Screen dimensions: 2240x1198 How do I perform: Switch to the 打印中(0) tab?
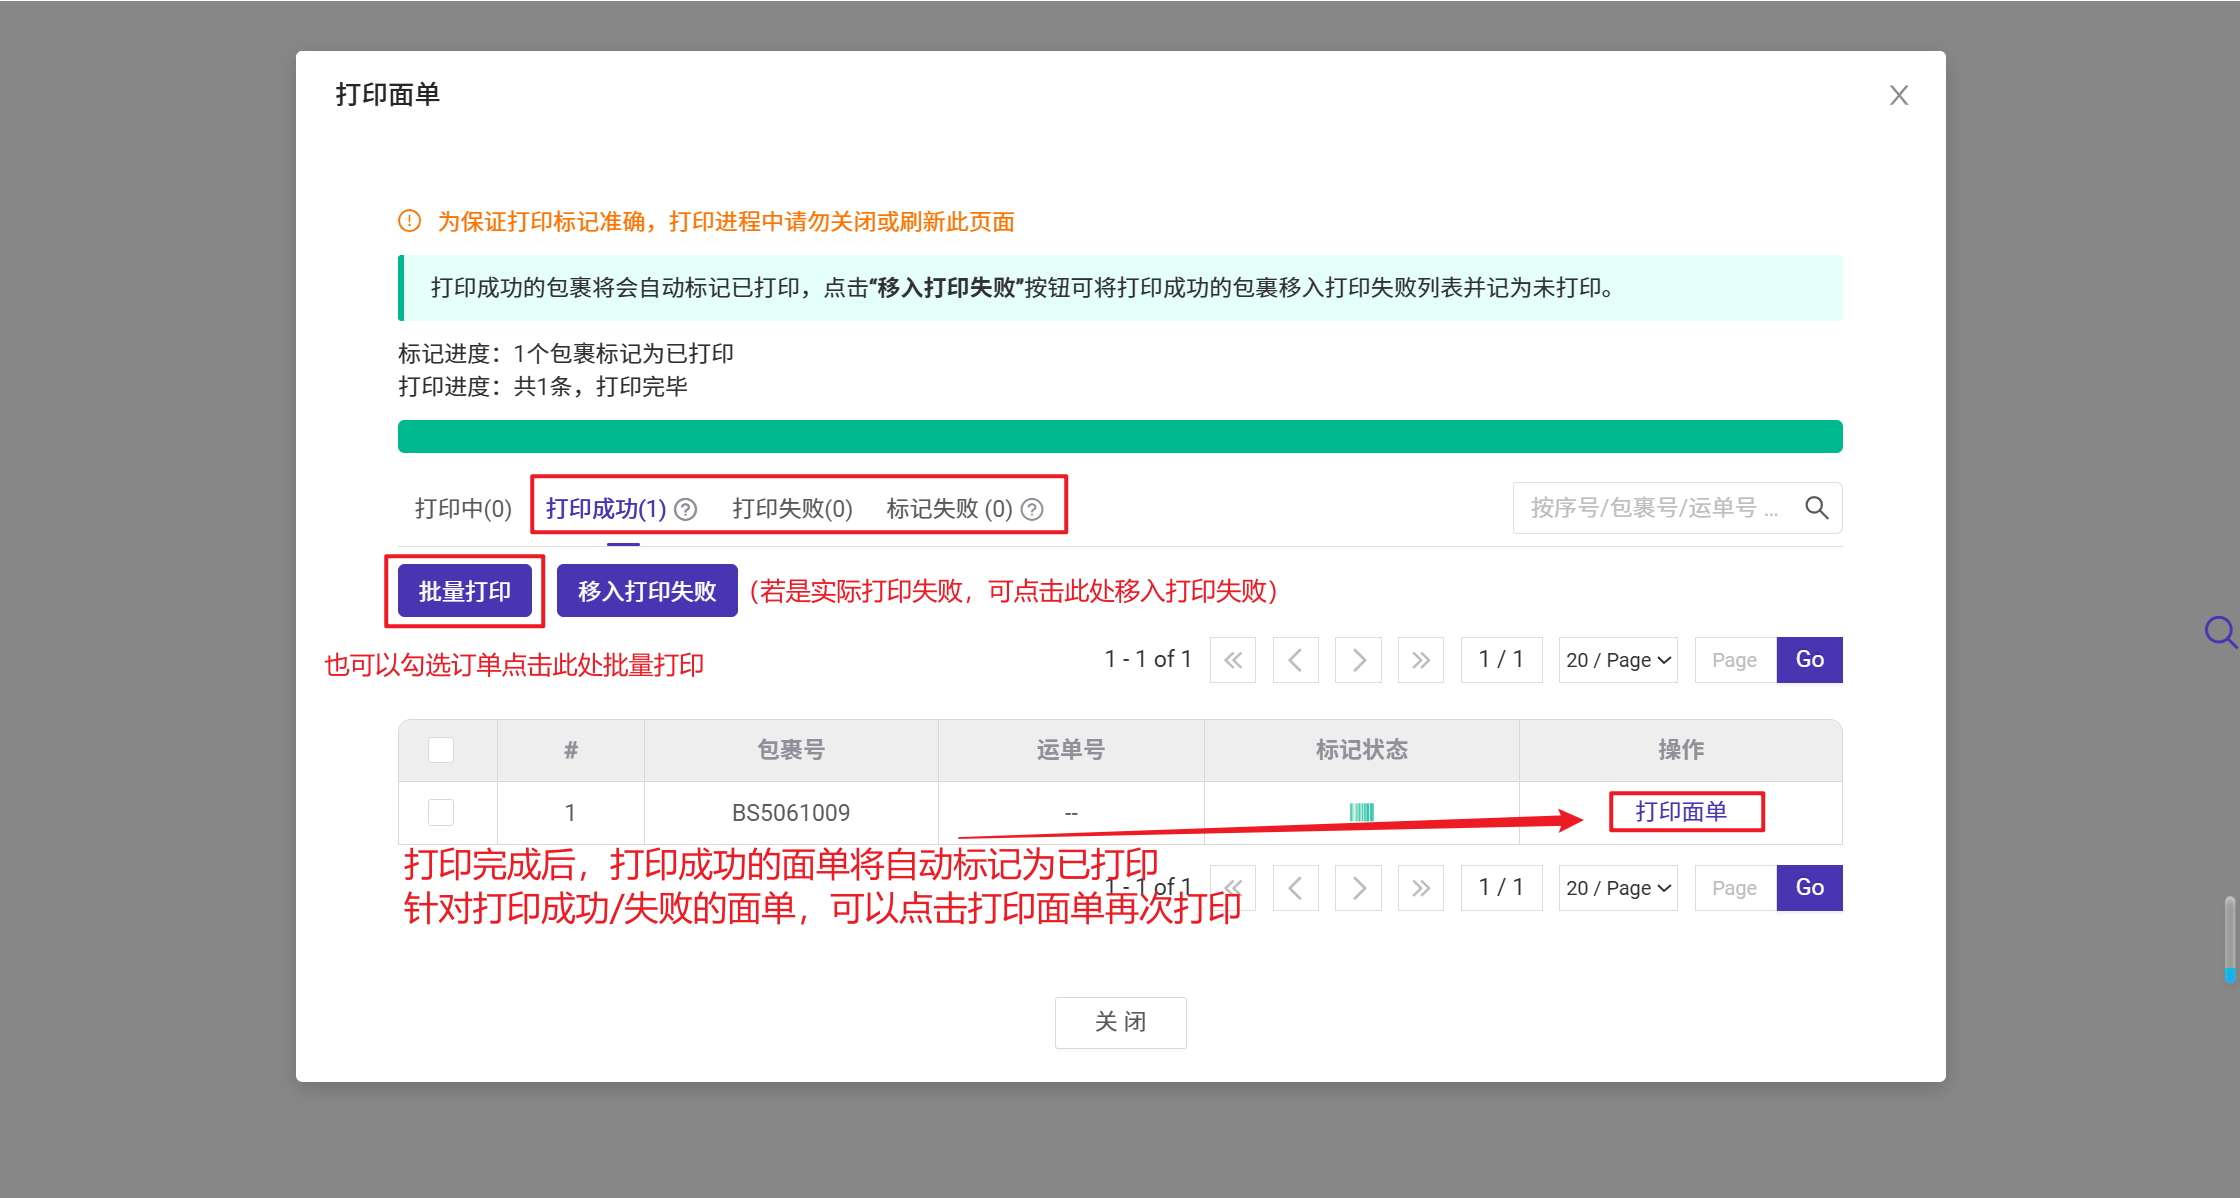(463, 509)
